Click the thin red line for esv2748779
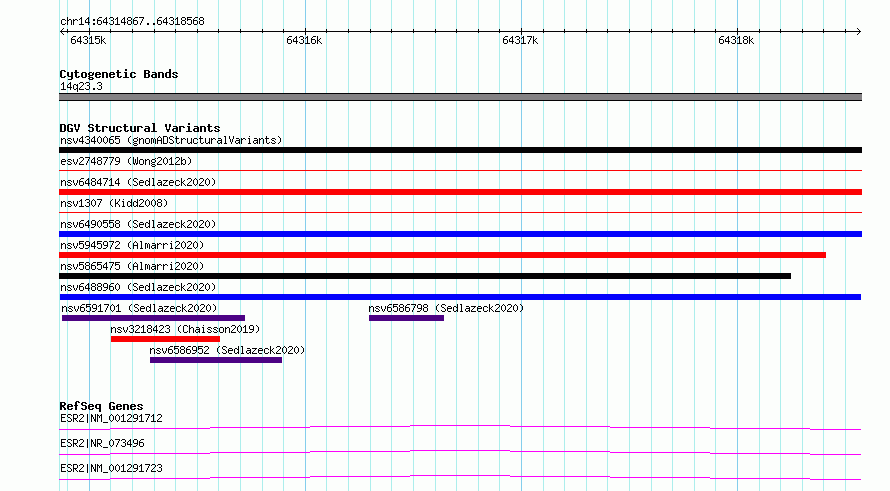The height and width of the screenshot is (491, 890). pyautogui.click(x=460, y=170)
